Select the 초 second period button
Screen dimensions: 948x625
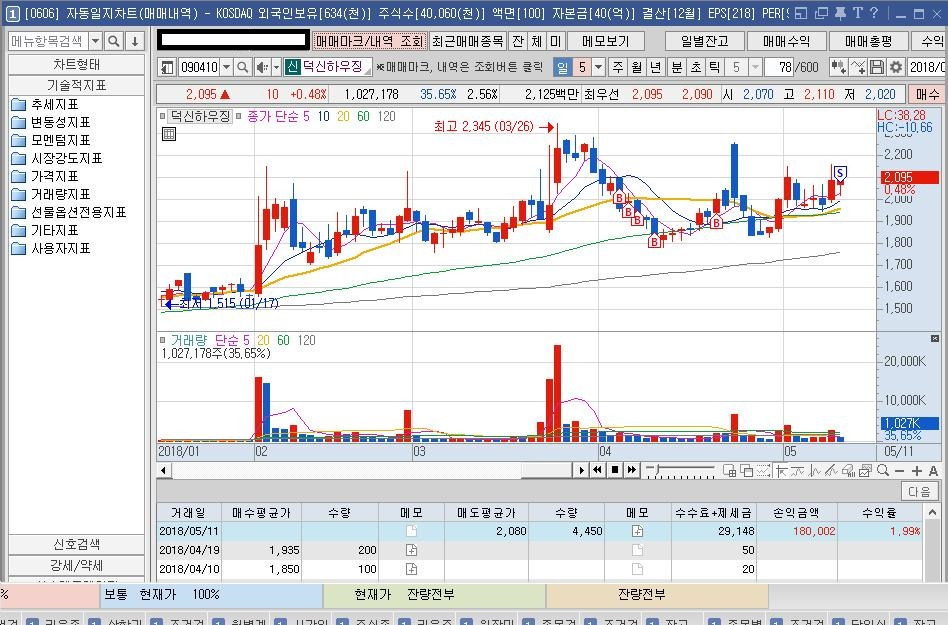point(696,67)
